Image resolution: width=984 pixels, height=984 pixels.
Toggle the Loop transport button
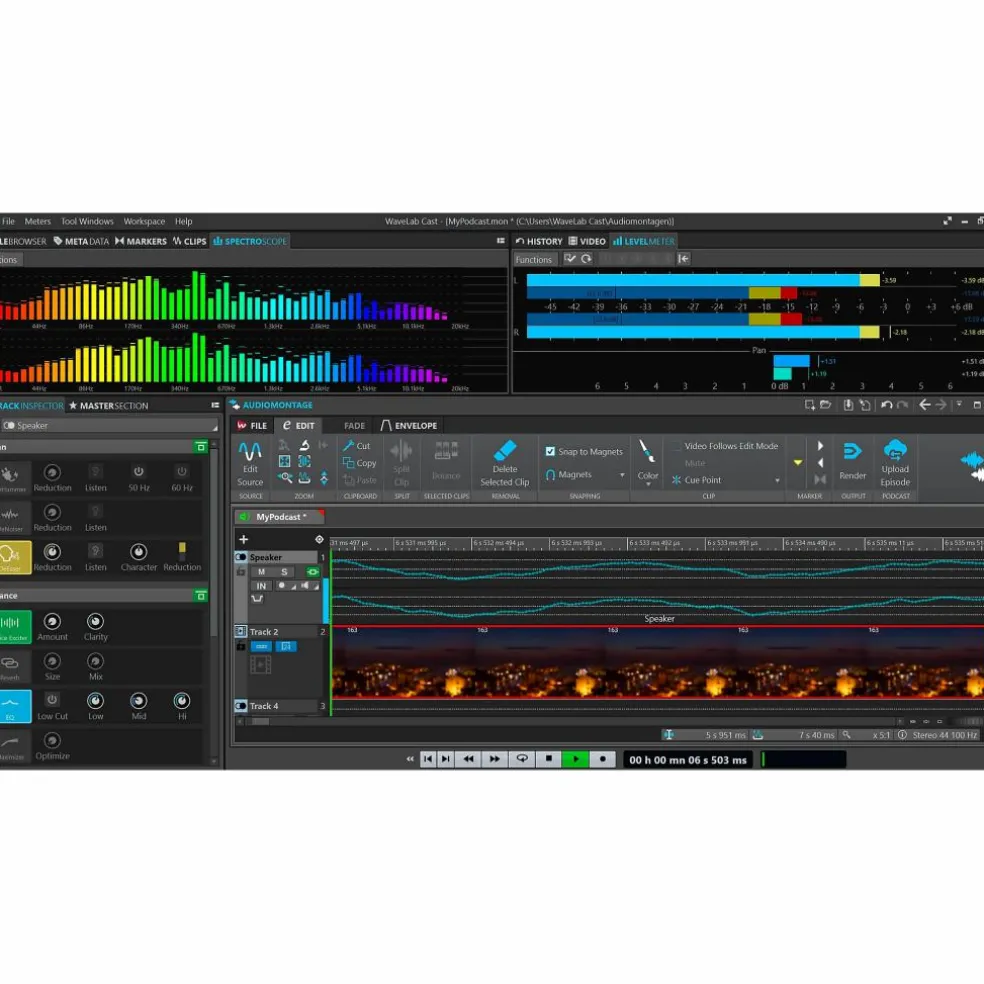[521, 759]
